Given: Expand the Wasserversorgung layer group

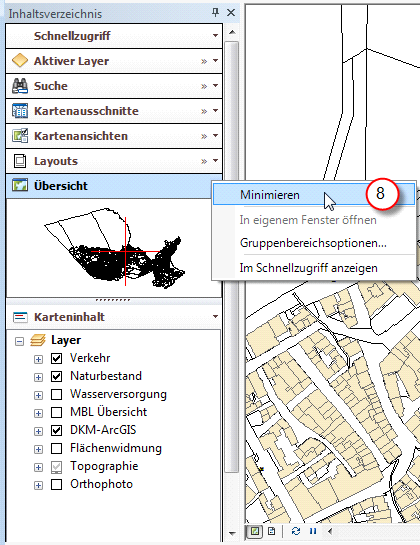Looking at the screenshot, I should (x=38, y=396).
